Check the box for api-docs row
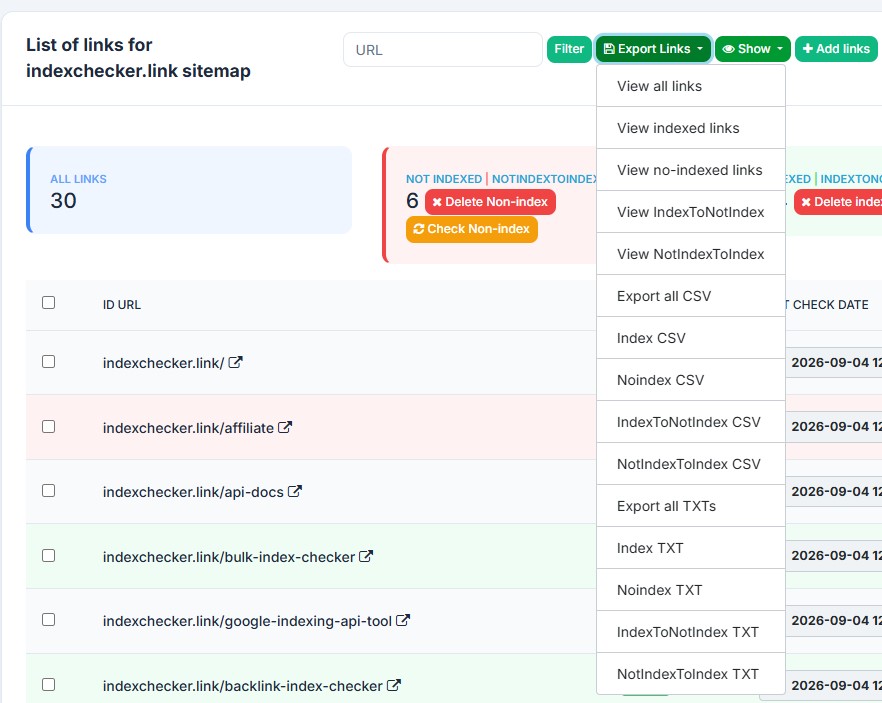Viewport: 882px width, 703px height. point(48,491)
